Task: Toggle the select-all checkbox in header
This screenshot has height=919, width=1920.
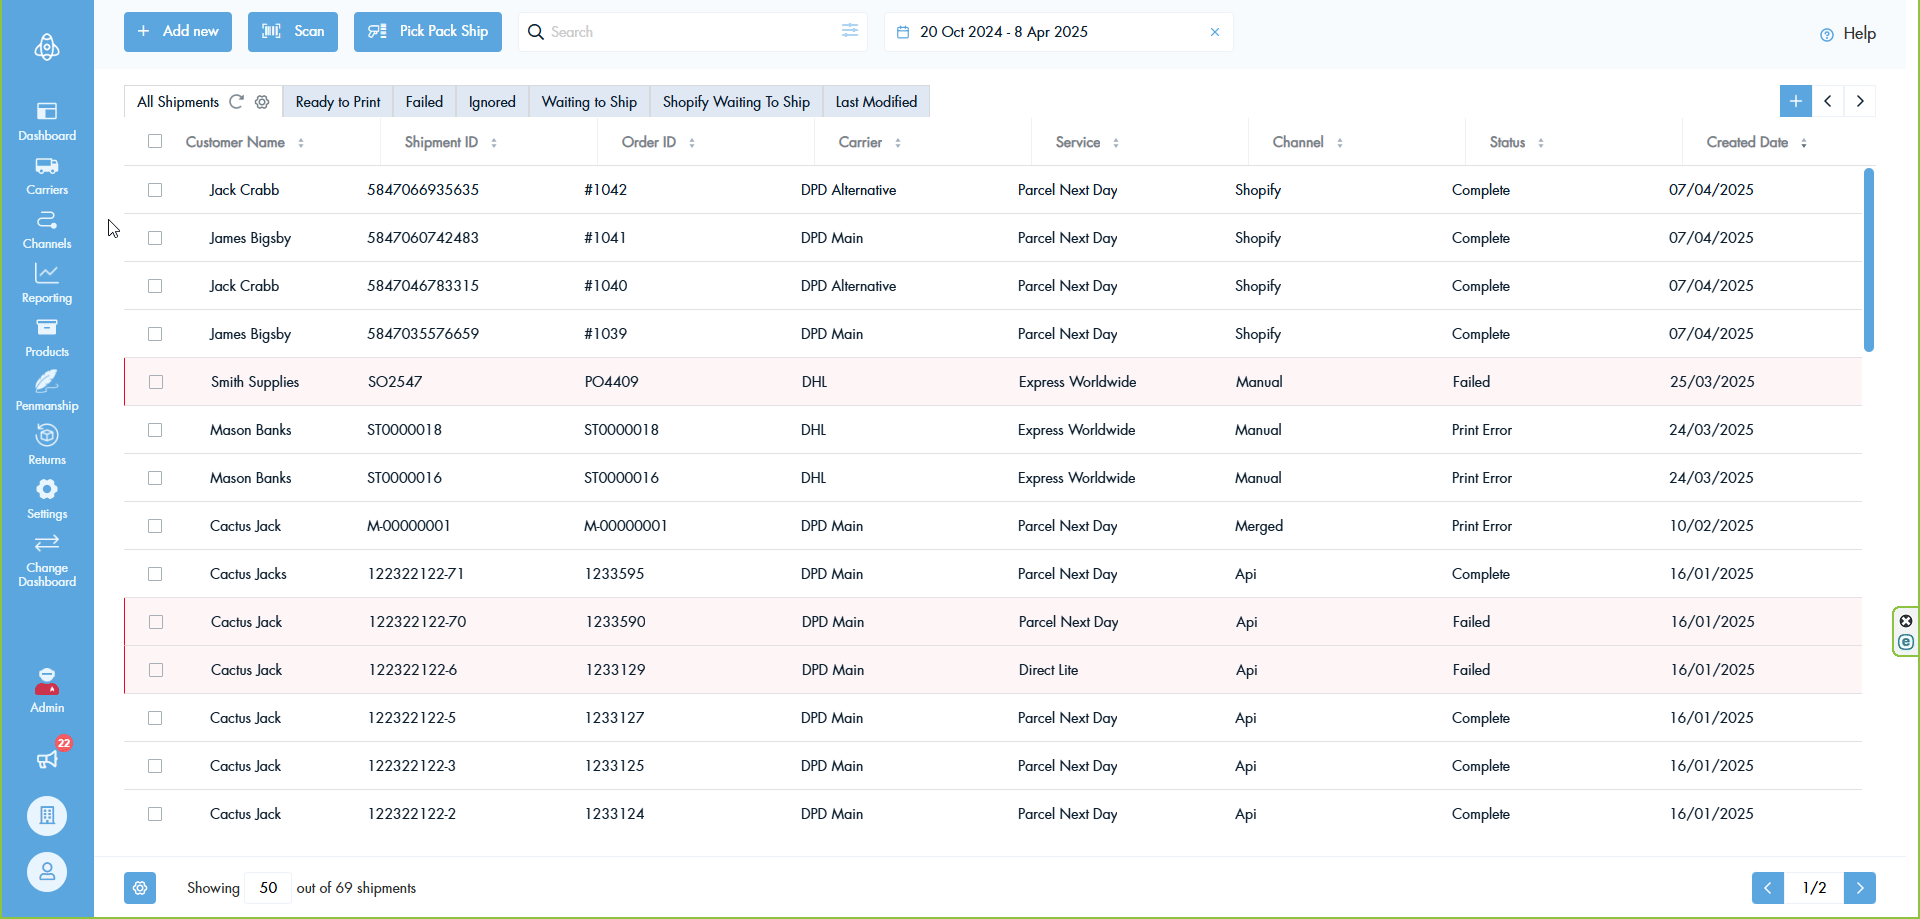Action: 155,141
